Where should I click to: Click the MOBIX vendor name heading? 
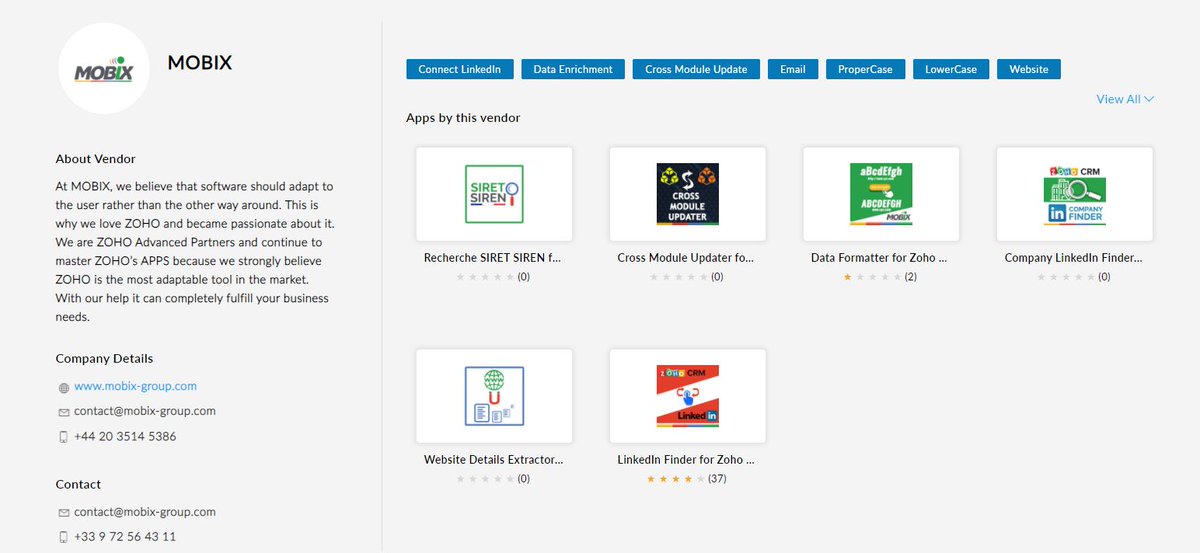click(200, 62)
